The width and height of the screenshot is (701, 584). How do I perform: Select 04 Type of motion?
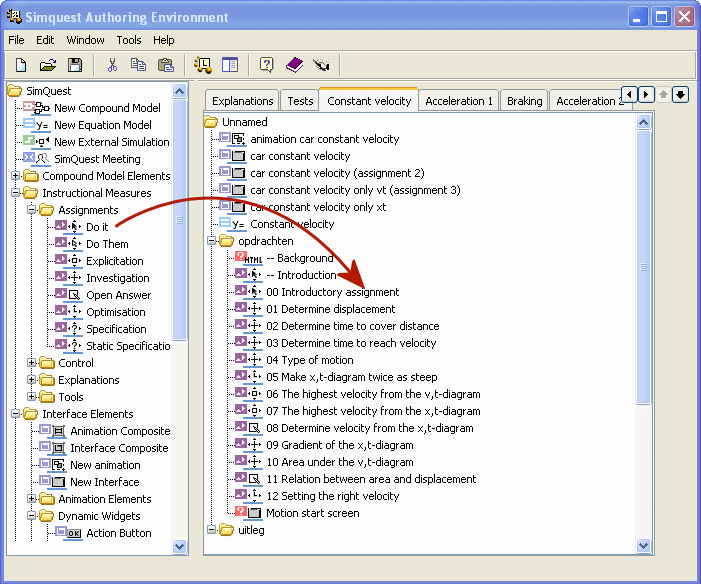click(309, 360)
